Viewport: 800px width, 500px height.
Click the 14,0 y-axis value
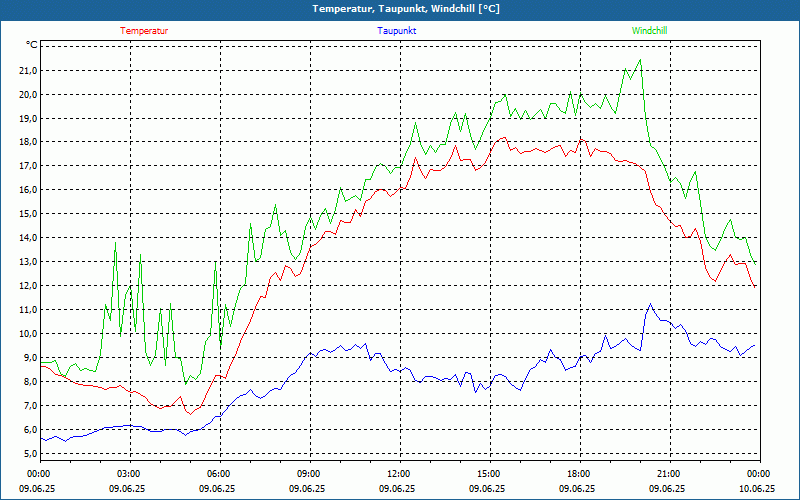pos(28,238)
